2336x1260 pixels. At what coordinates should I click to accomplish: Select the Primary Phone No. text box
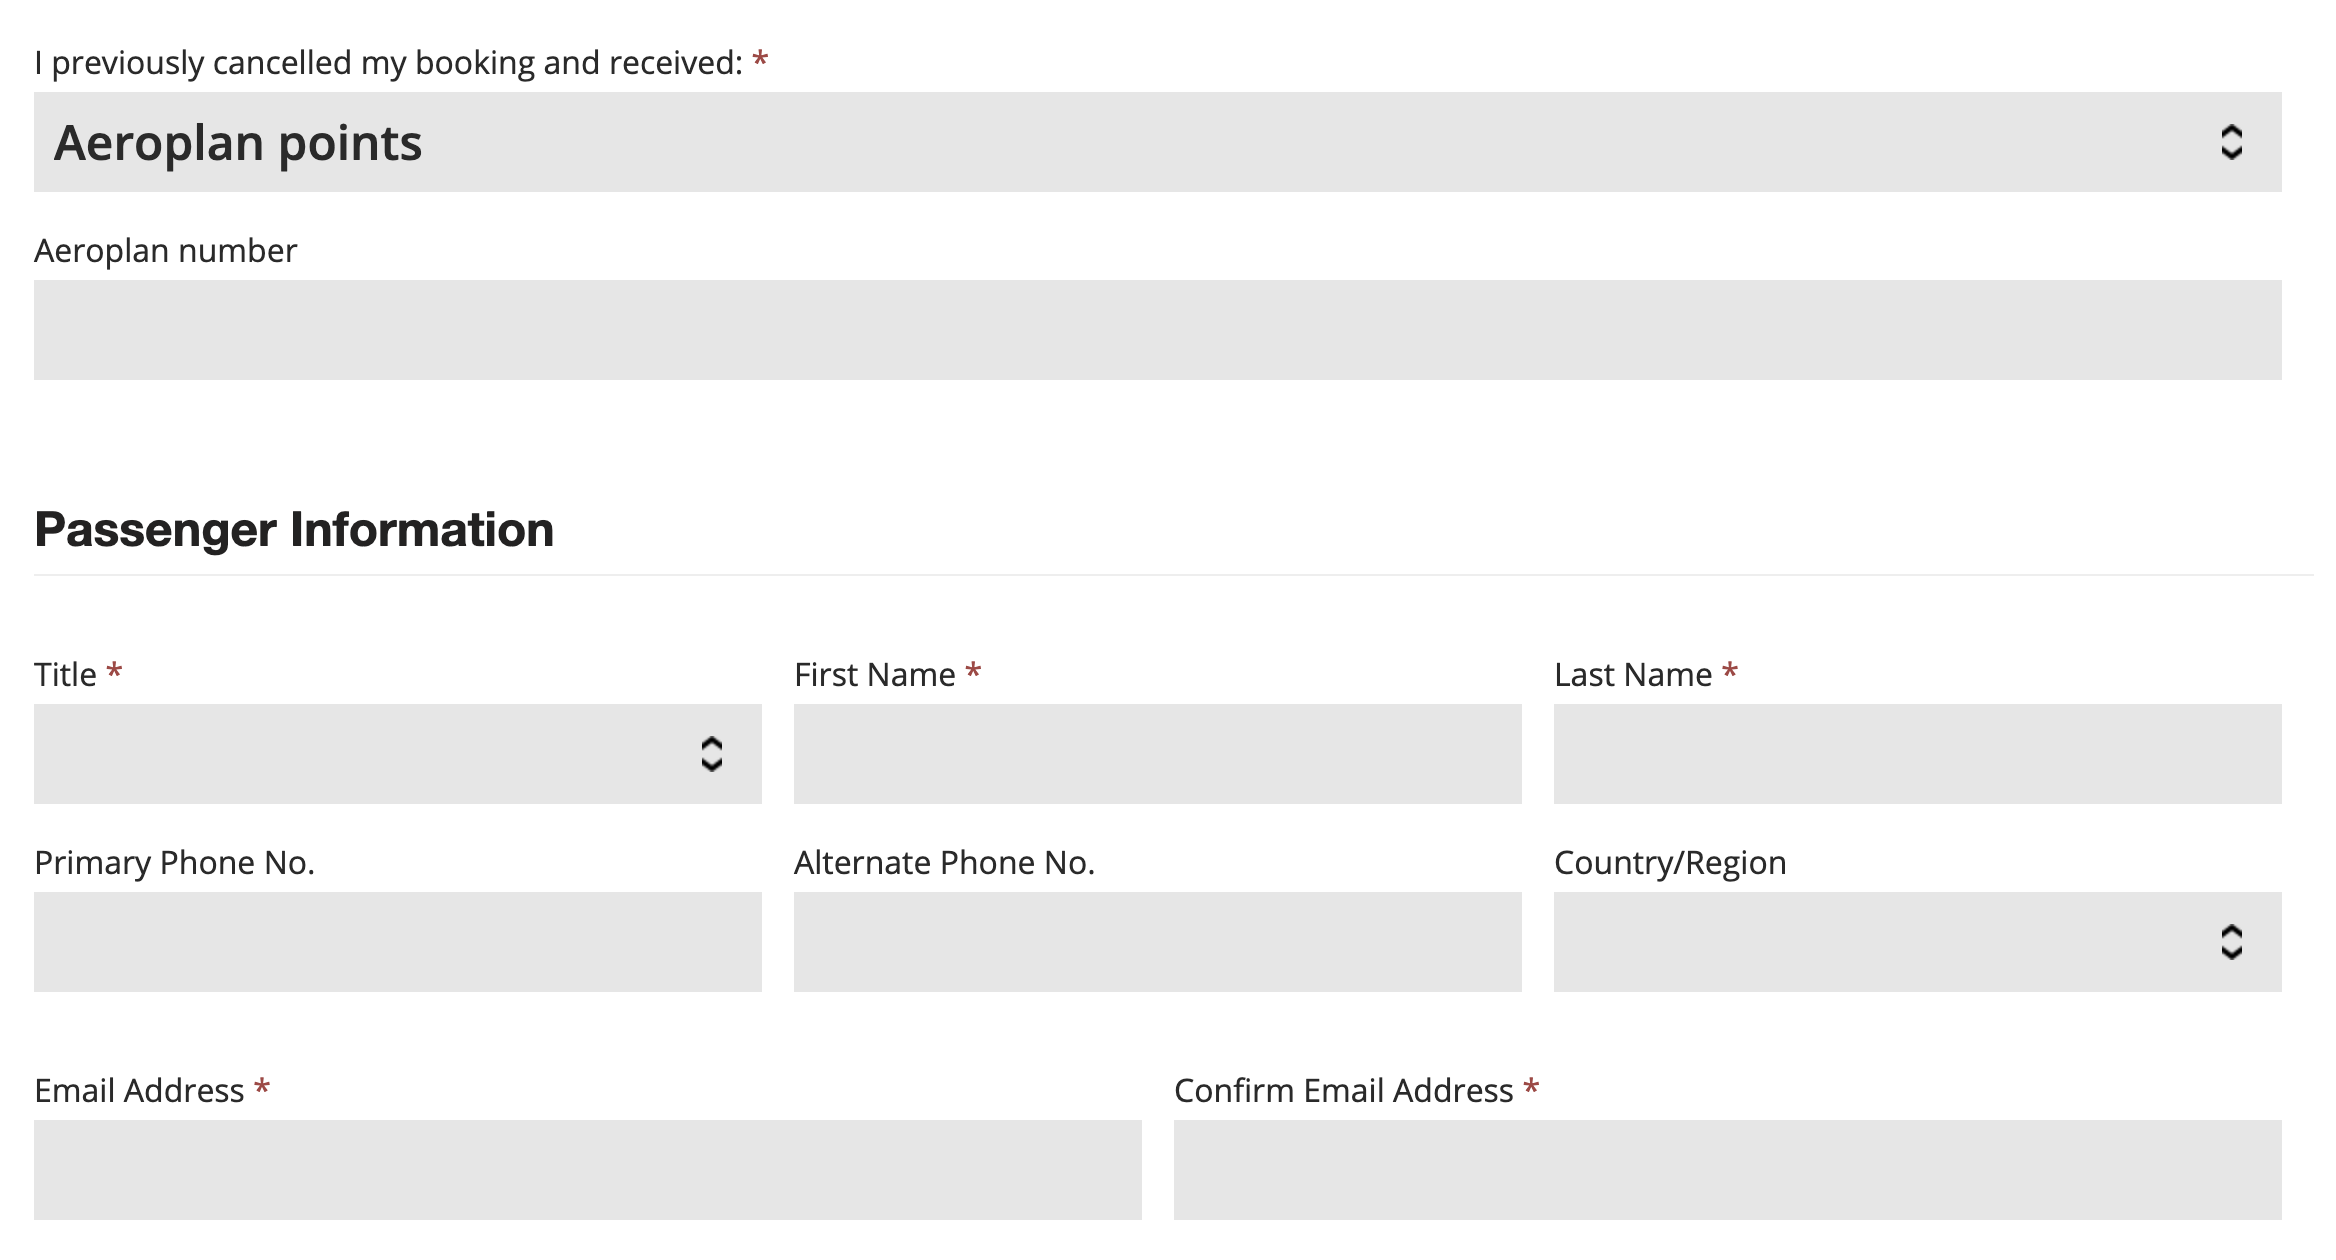(397, 942)
